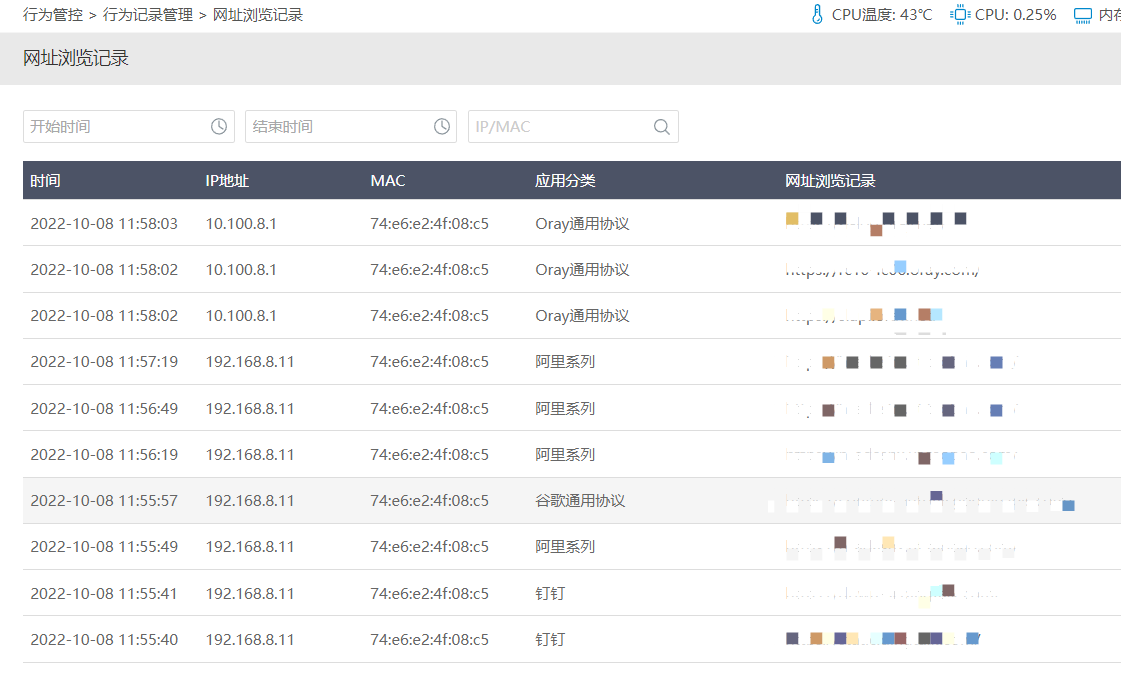Go to 行为管控 in the breadcrumb

pyautogui.click(x=53, y=15)
